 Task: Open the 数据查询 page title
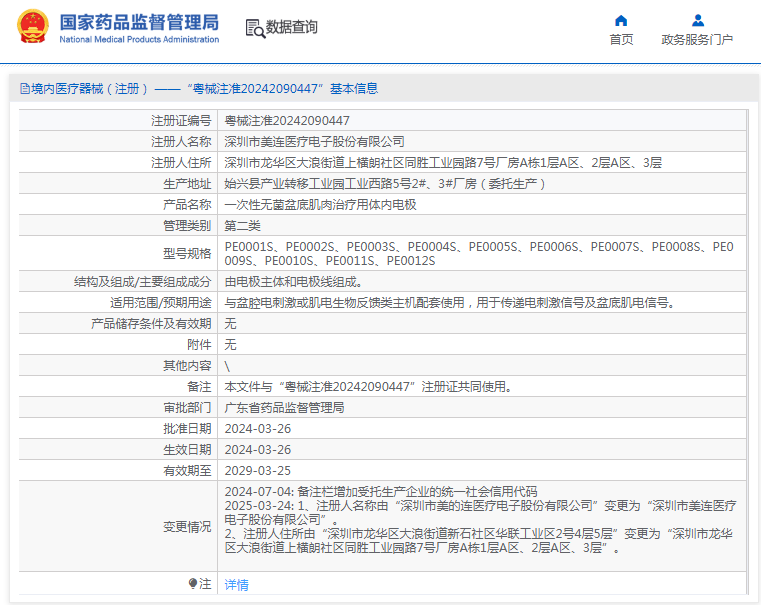pos(292,28)
